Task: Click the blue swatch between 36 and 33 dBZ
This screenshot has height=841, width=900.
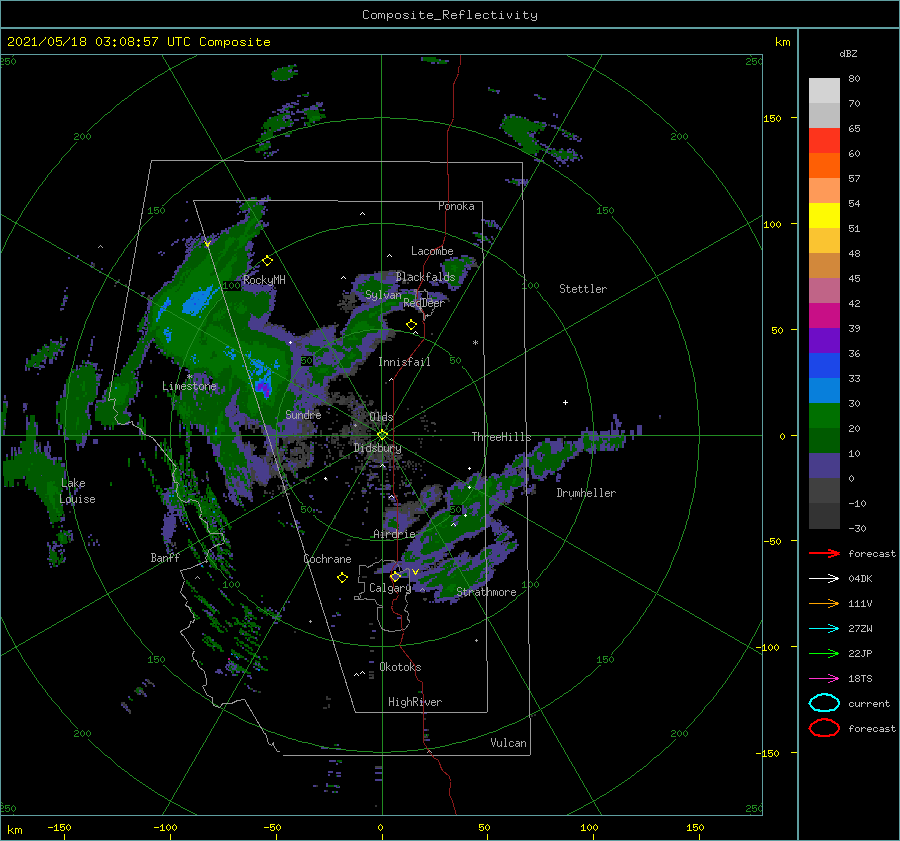Action: tap(824, 366)
